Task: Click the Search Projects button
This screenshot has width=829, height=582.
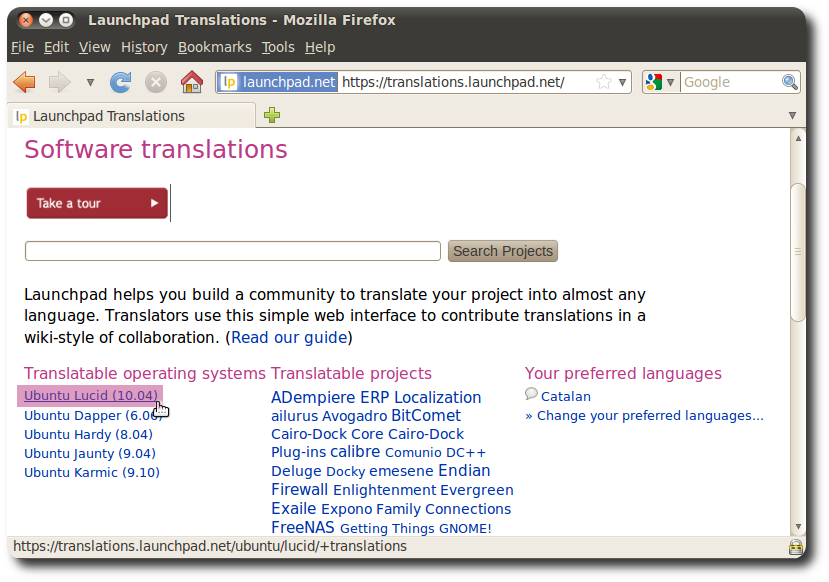Action: [x=503, y=251]
